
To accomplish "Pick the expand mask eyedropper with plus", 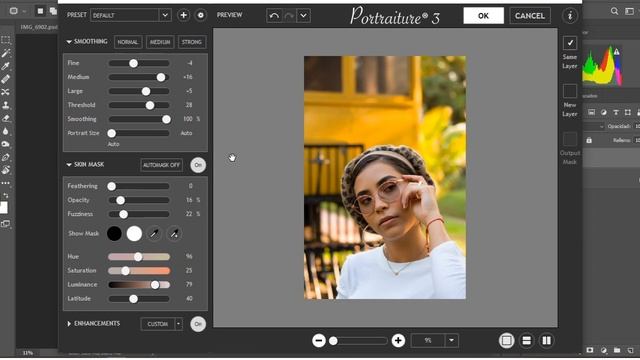I will click(174, 234).
